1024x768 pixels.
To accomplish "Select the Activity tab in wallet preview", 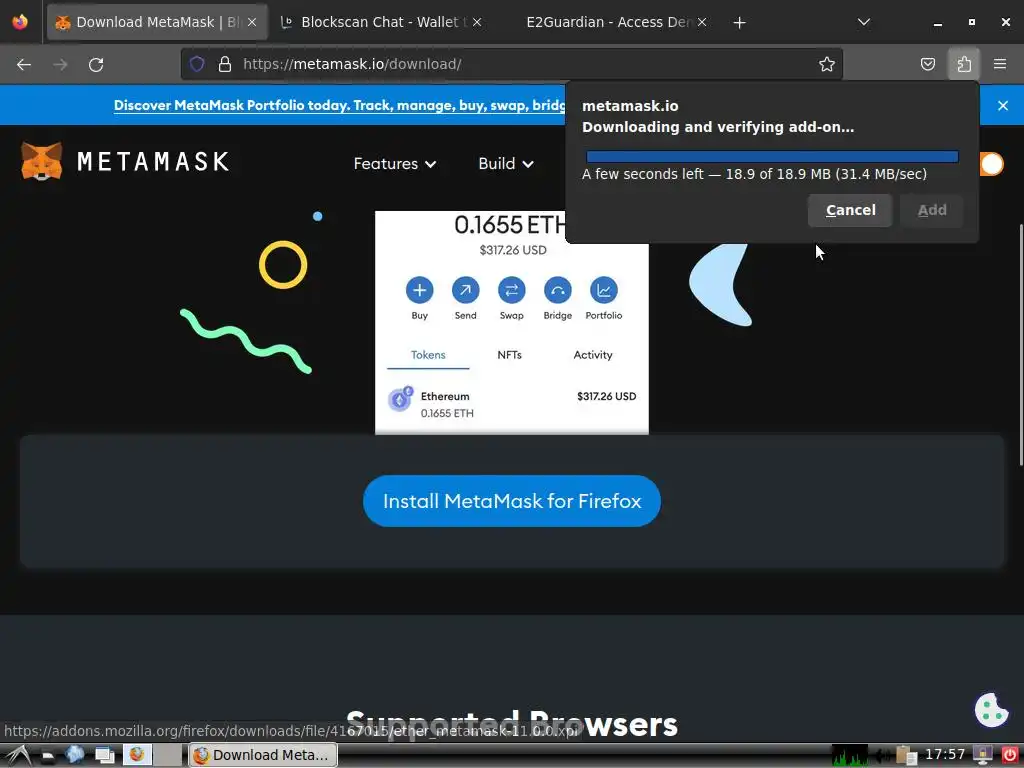I will (x=592, y=355).
